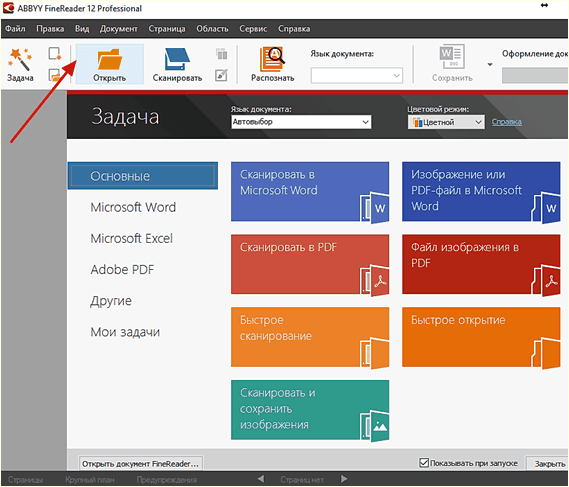
Task: Open the Справка menu in the menu bar
Action: tap(294, 29)
